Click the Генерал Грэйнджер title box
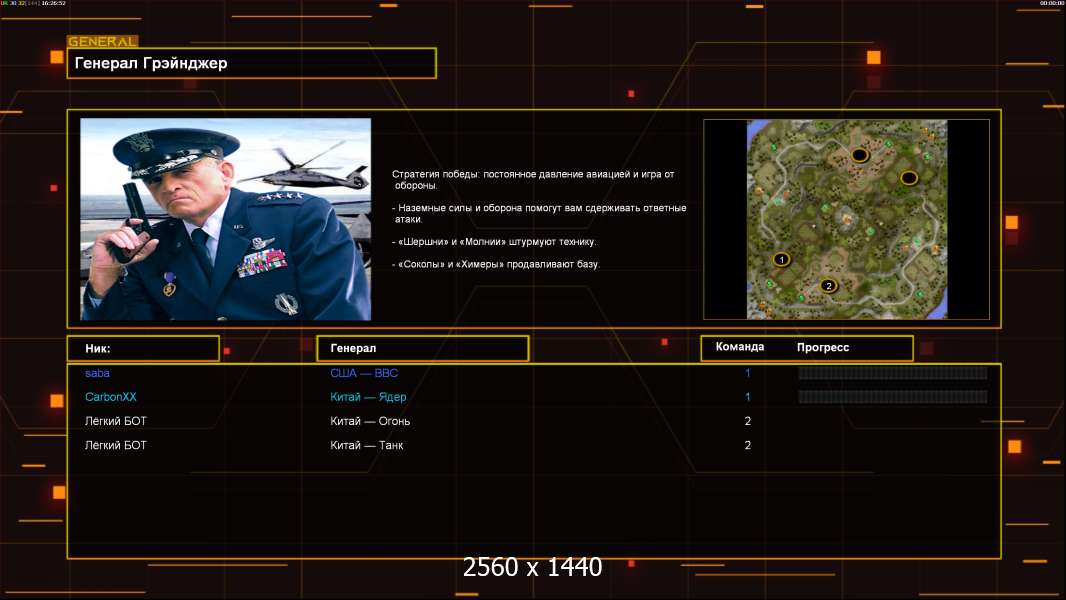This screenshot has width=1066, height=600. point(251,63)
